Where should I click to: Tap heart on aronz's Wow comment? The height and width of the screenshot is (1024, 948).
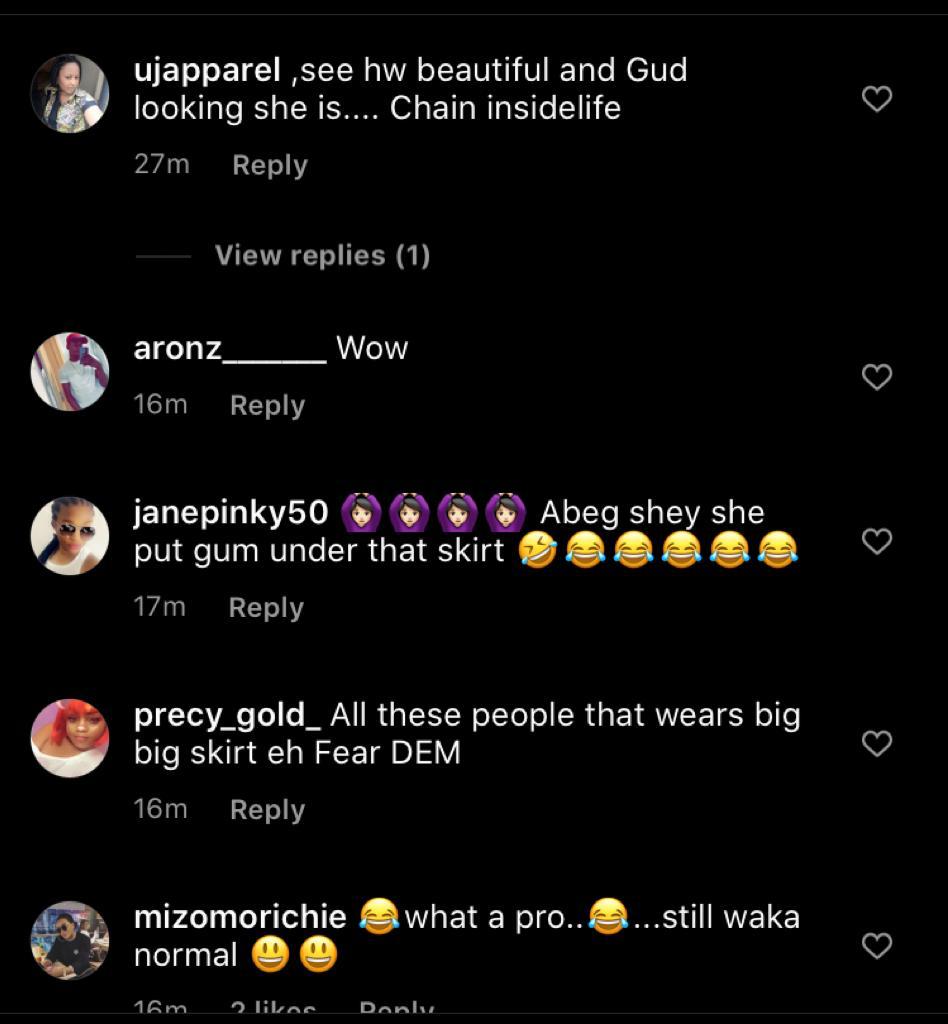(876, 377)
